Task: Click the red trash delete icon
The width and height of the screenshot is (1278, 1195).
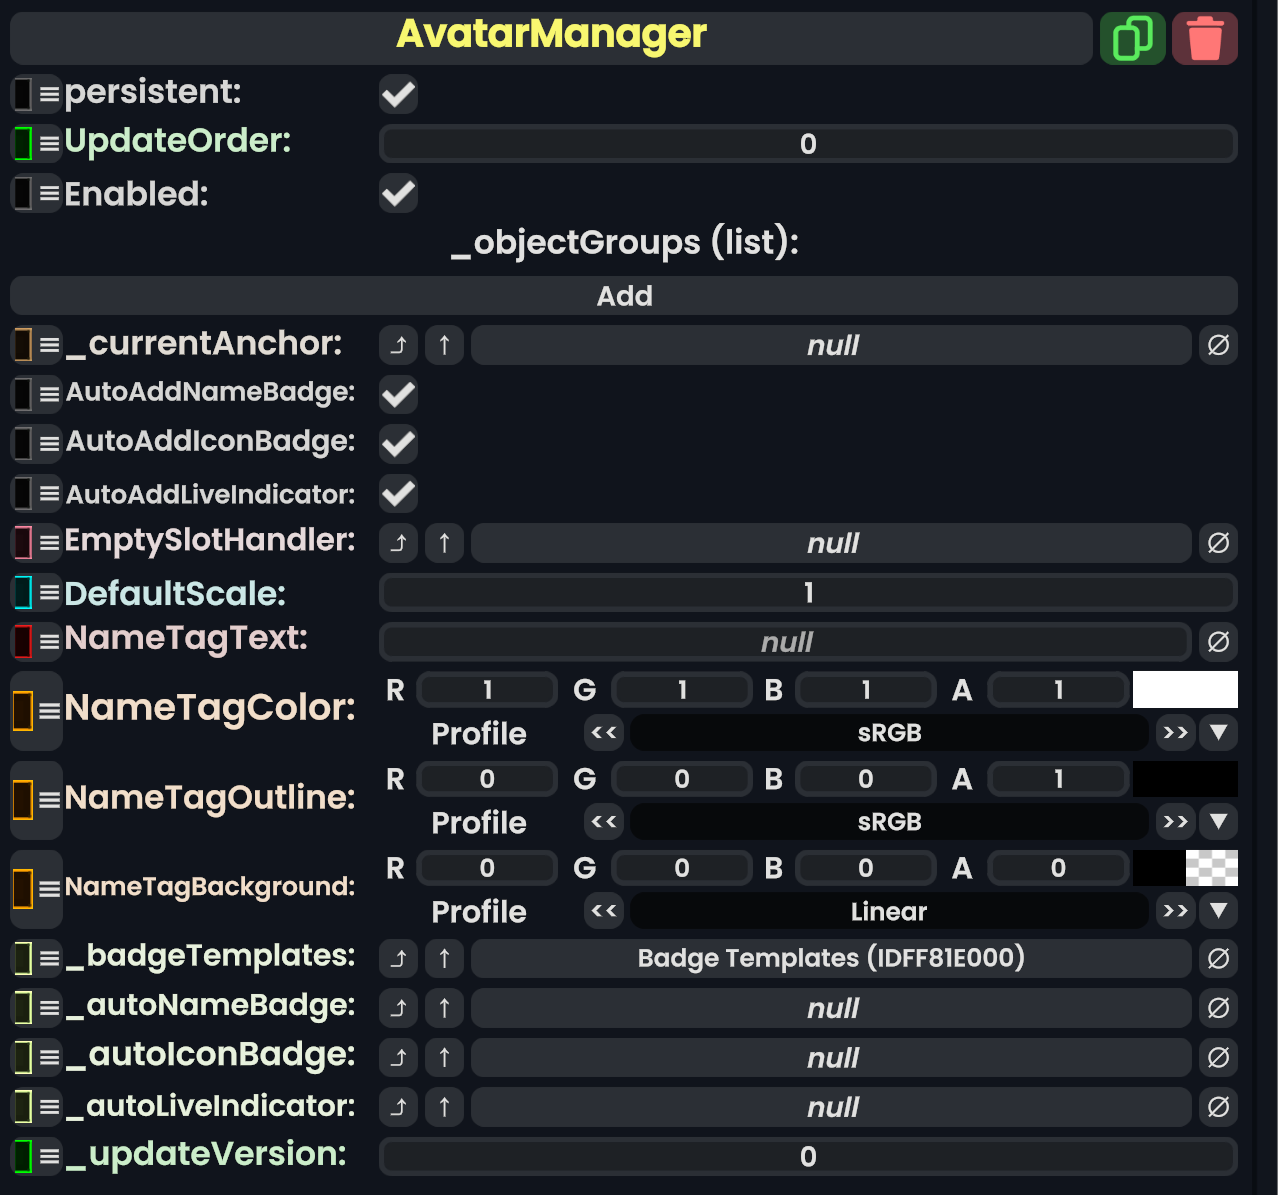Action: (1204, 39)
